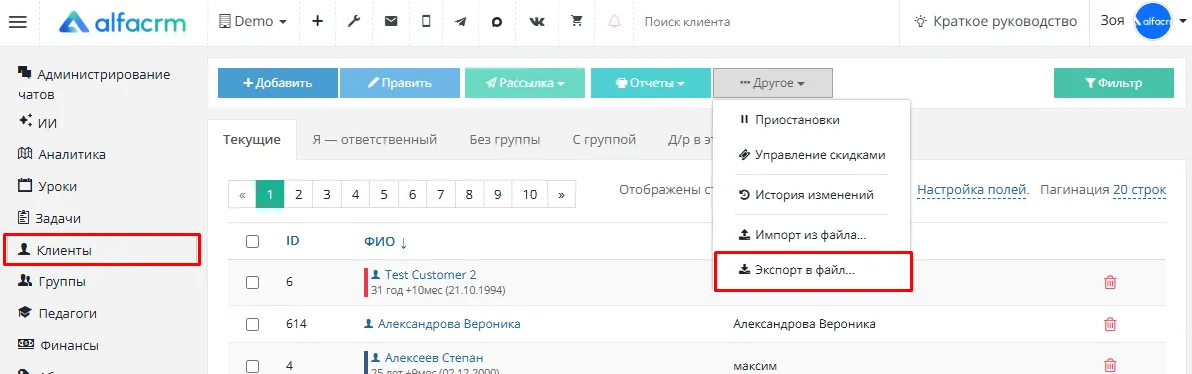Delete Александрова Вероника trash icon
Image resolution: width=1192 pixels, height=374 pixels.
(1110, 324)
